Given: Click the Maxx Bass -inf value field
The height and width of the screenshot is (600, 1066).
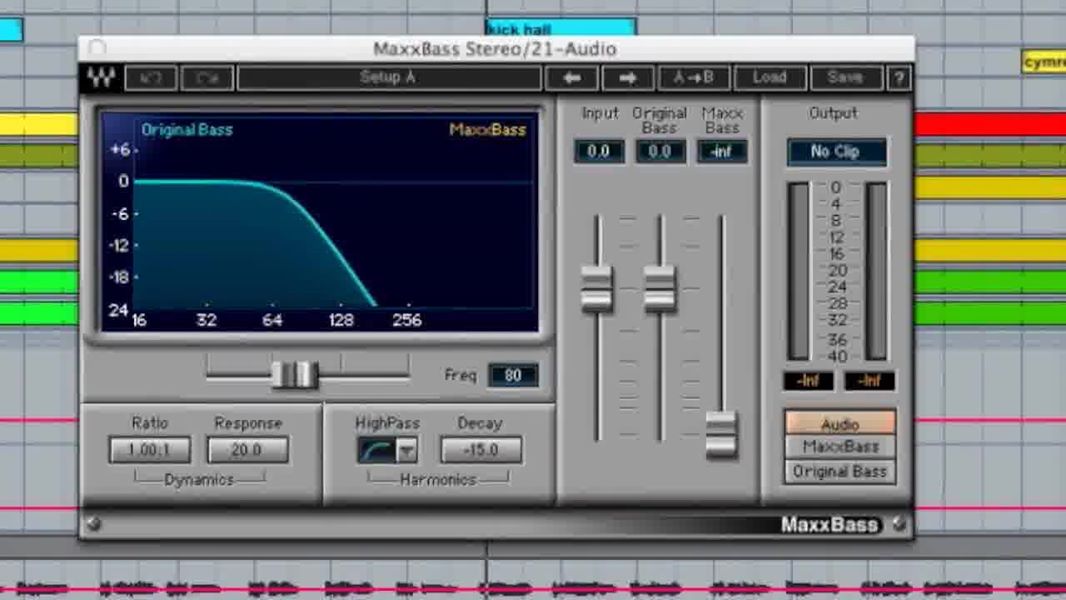Looking at the screenshot, I should (721, 151).
